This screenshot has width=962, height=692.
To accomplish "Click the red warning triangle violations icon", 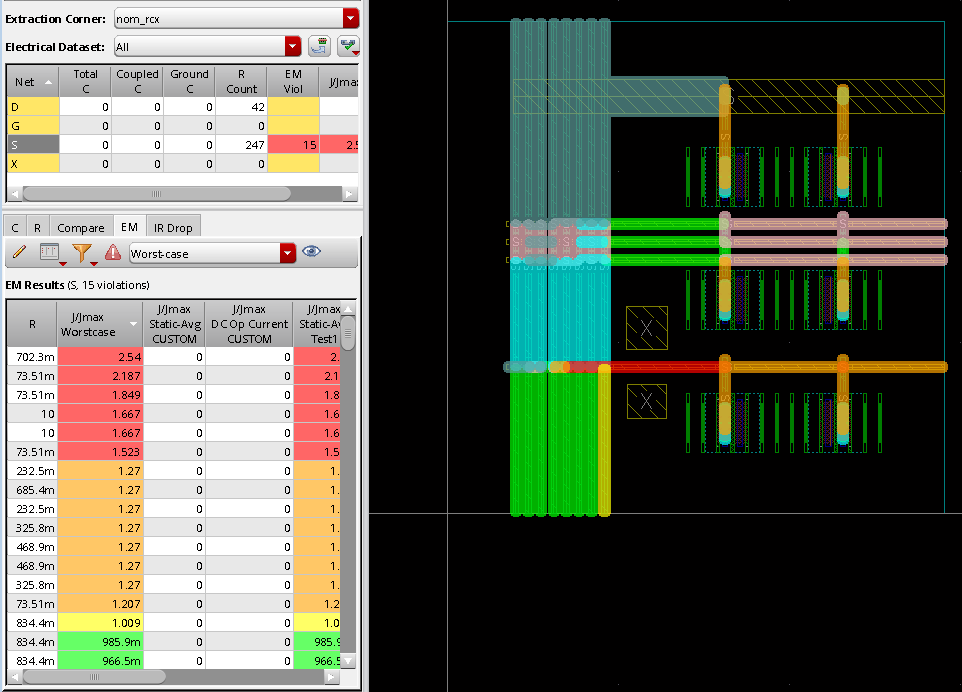I will click(x=113, y=254).
